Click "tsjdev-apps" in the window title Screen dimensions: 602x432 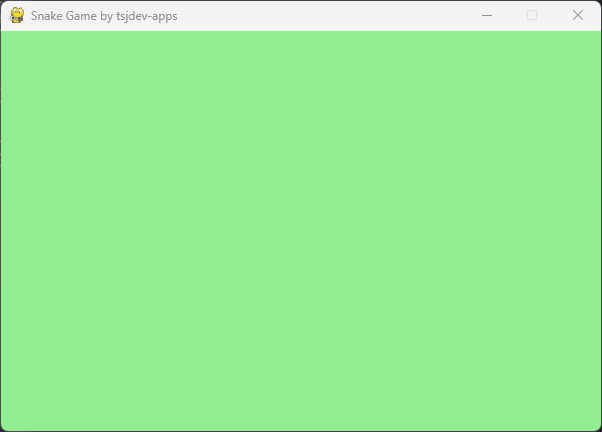(147, 16)
